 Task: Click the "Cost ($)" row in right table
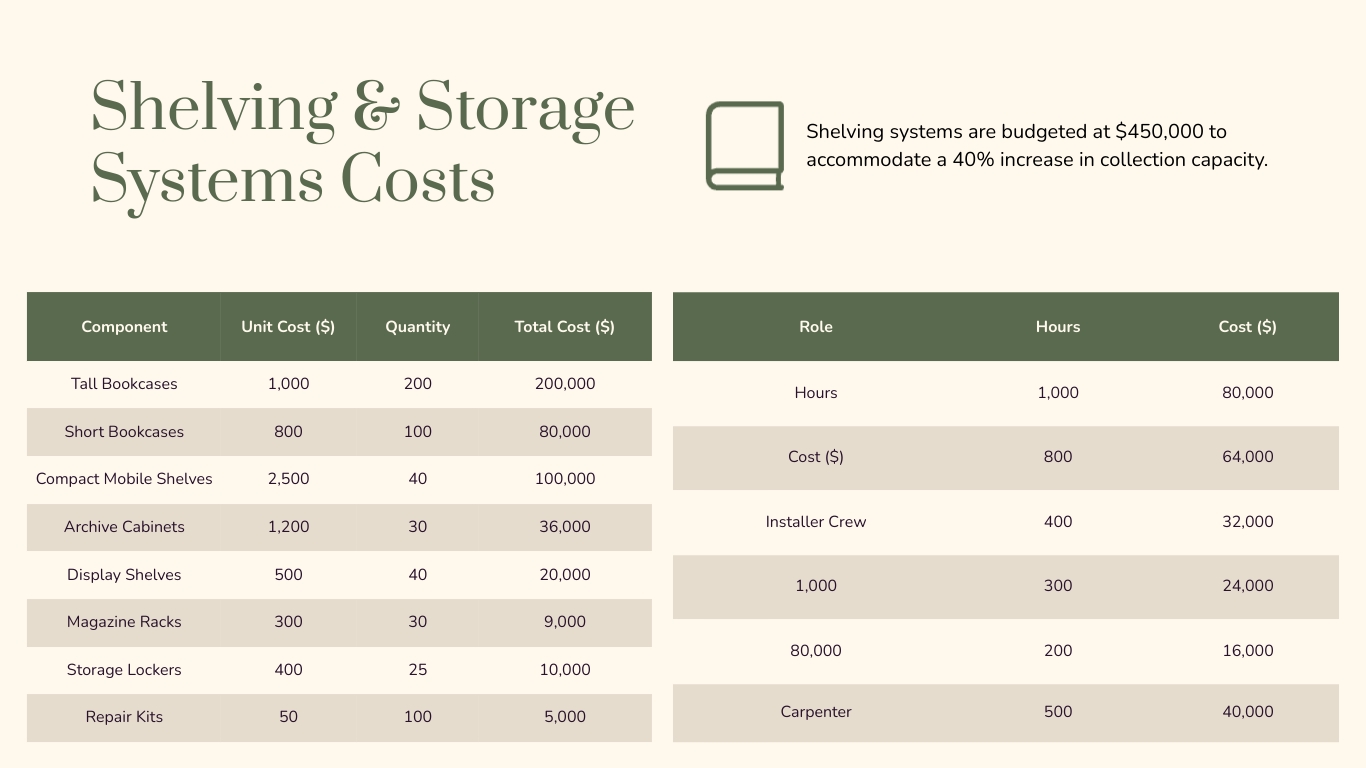coord(816,457)
